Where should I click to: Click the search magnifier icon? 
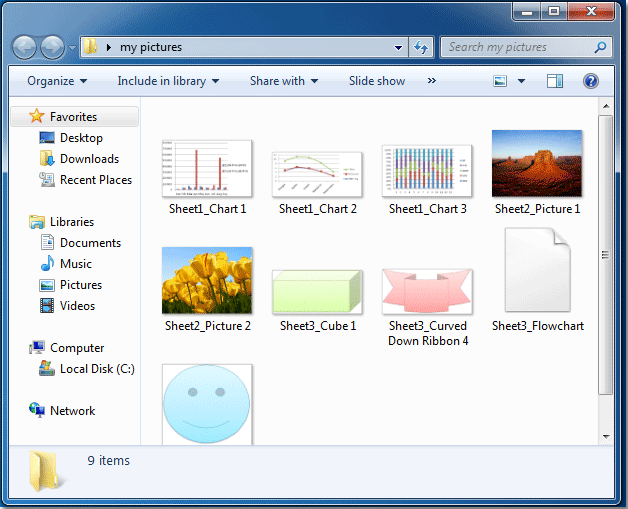[600, 47]
